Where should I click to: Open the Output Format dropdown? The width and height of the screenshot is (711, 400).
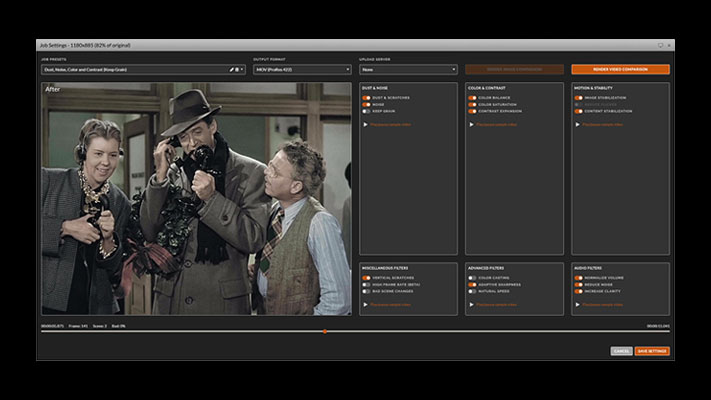[302, 69]
